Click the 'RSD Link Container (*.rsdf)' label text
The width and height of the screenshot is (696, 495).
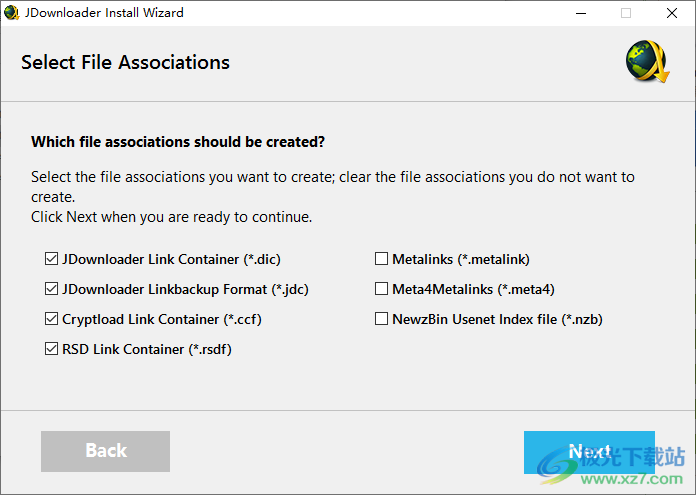[147, 349]
